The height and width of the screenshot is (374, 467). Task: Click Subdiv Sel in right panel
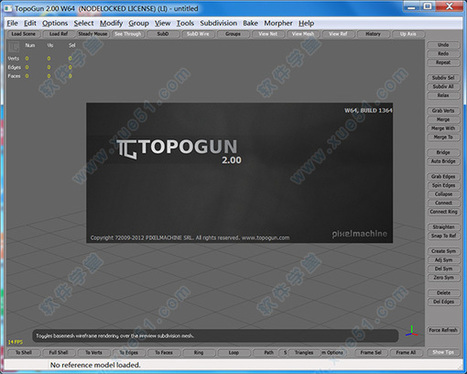click(443, 78)
